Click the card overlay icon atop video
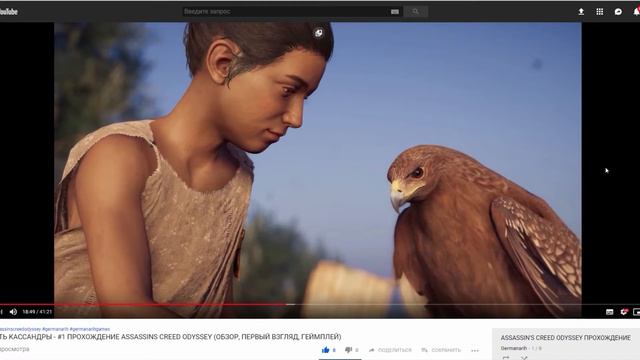The image size is (640, 360). point(319,33)
